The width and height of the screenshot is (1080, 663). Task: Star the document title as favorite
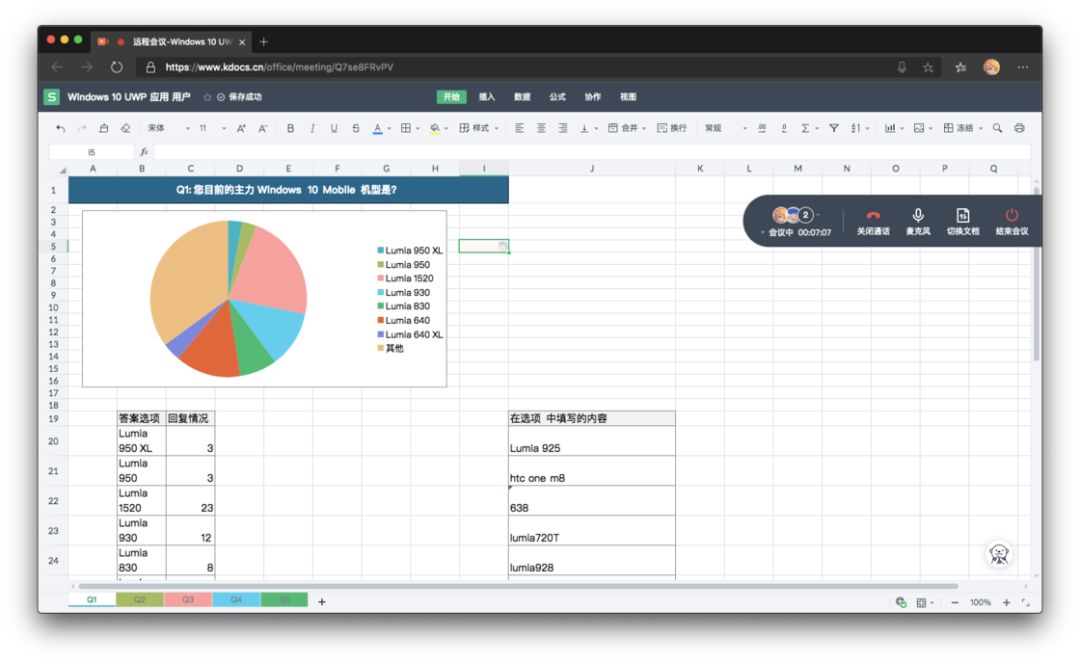207,97
